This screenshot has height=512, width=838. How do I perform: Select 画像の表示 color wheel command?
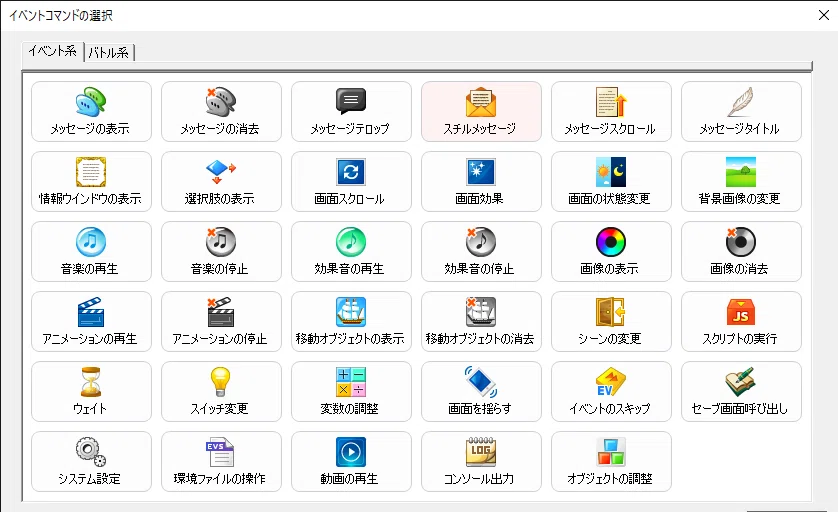click(611, 252)
